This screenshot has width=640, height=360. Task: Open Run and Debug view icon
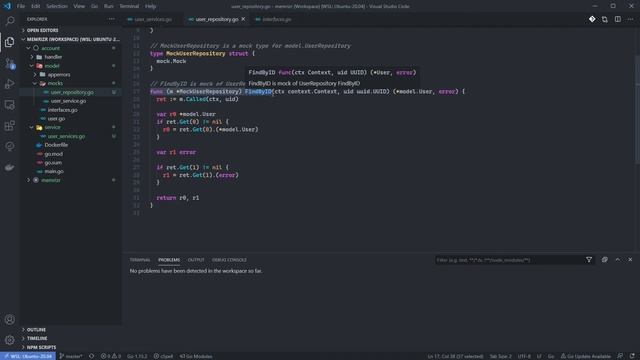tap(10, 84)
